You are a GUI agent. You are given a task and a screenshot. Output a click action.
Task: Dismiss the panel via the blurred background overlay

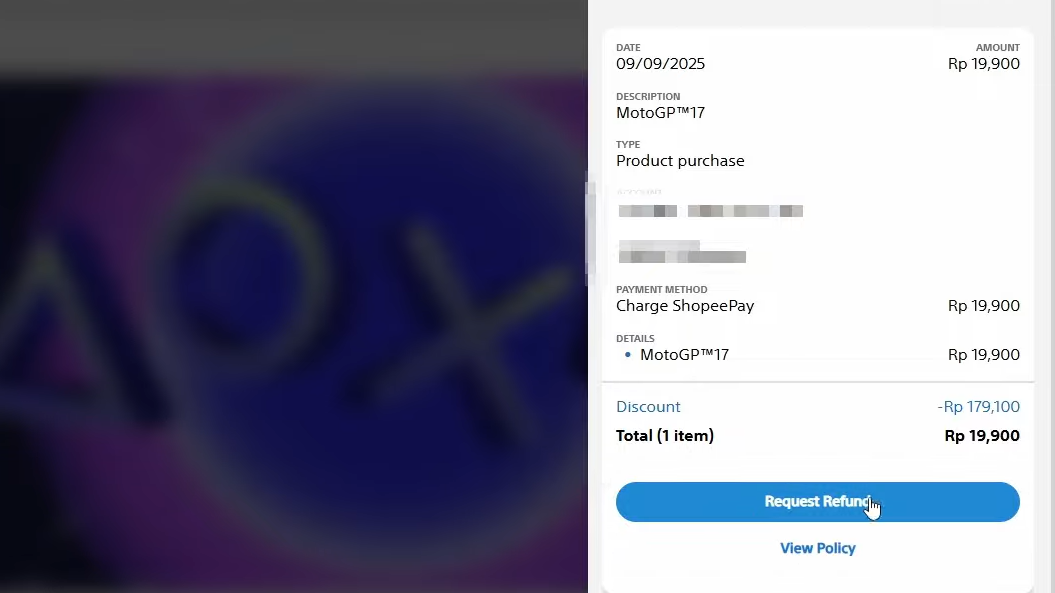point(293,296)
